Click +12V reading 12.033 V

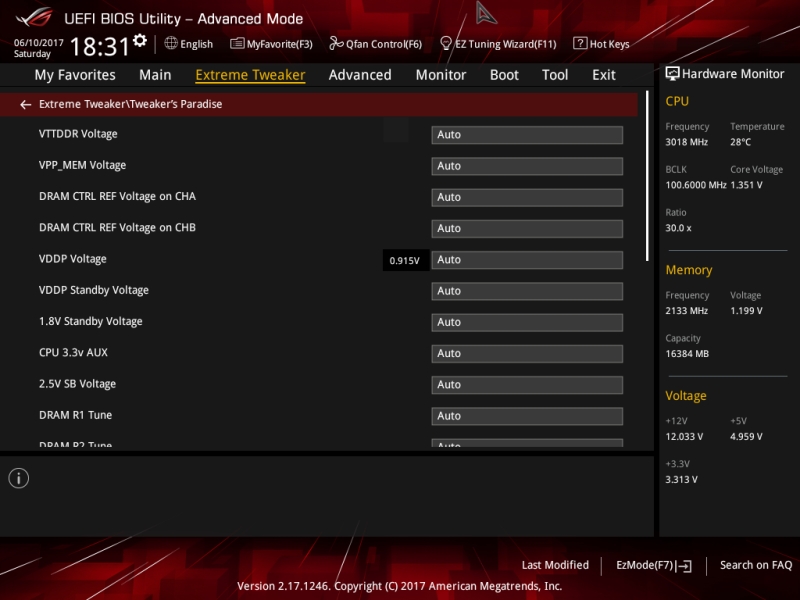pos(684,437)
